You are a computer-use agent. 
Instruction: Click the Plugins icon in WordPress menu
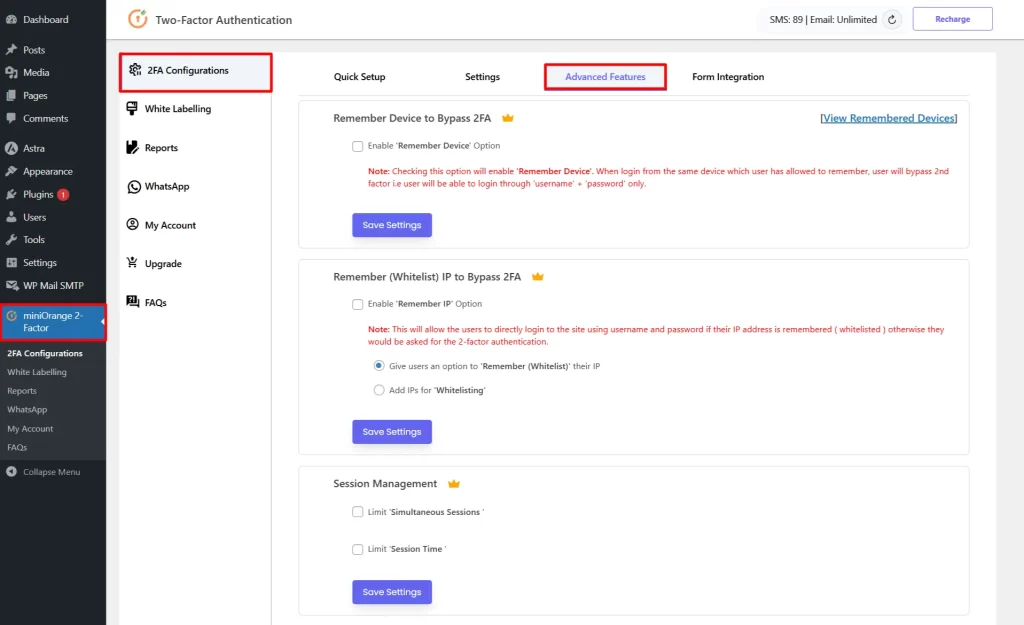pyautogui.click(x=12, y=194)
